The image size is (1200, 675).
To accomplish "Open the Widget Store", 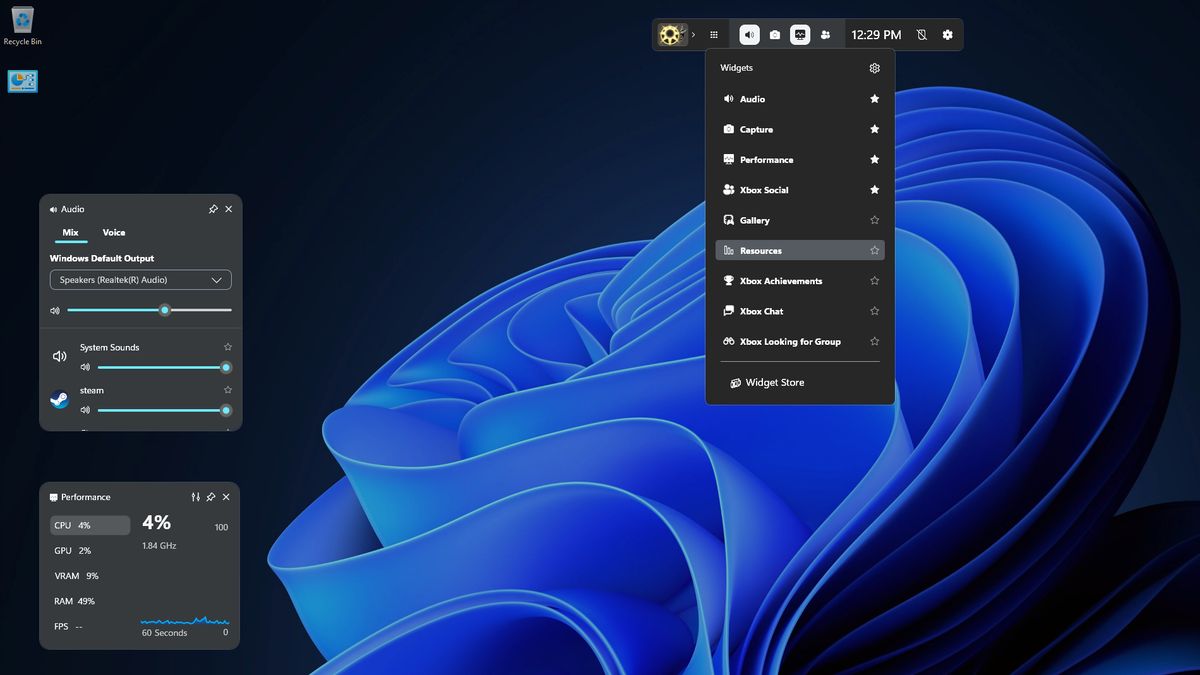I will (x=768, y=382).
